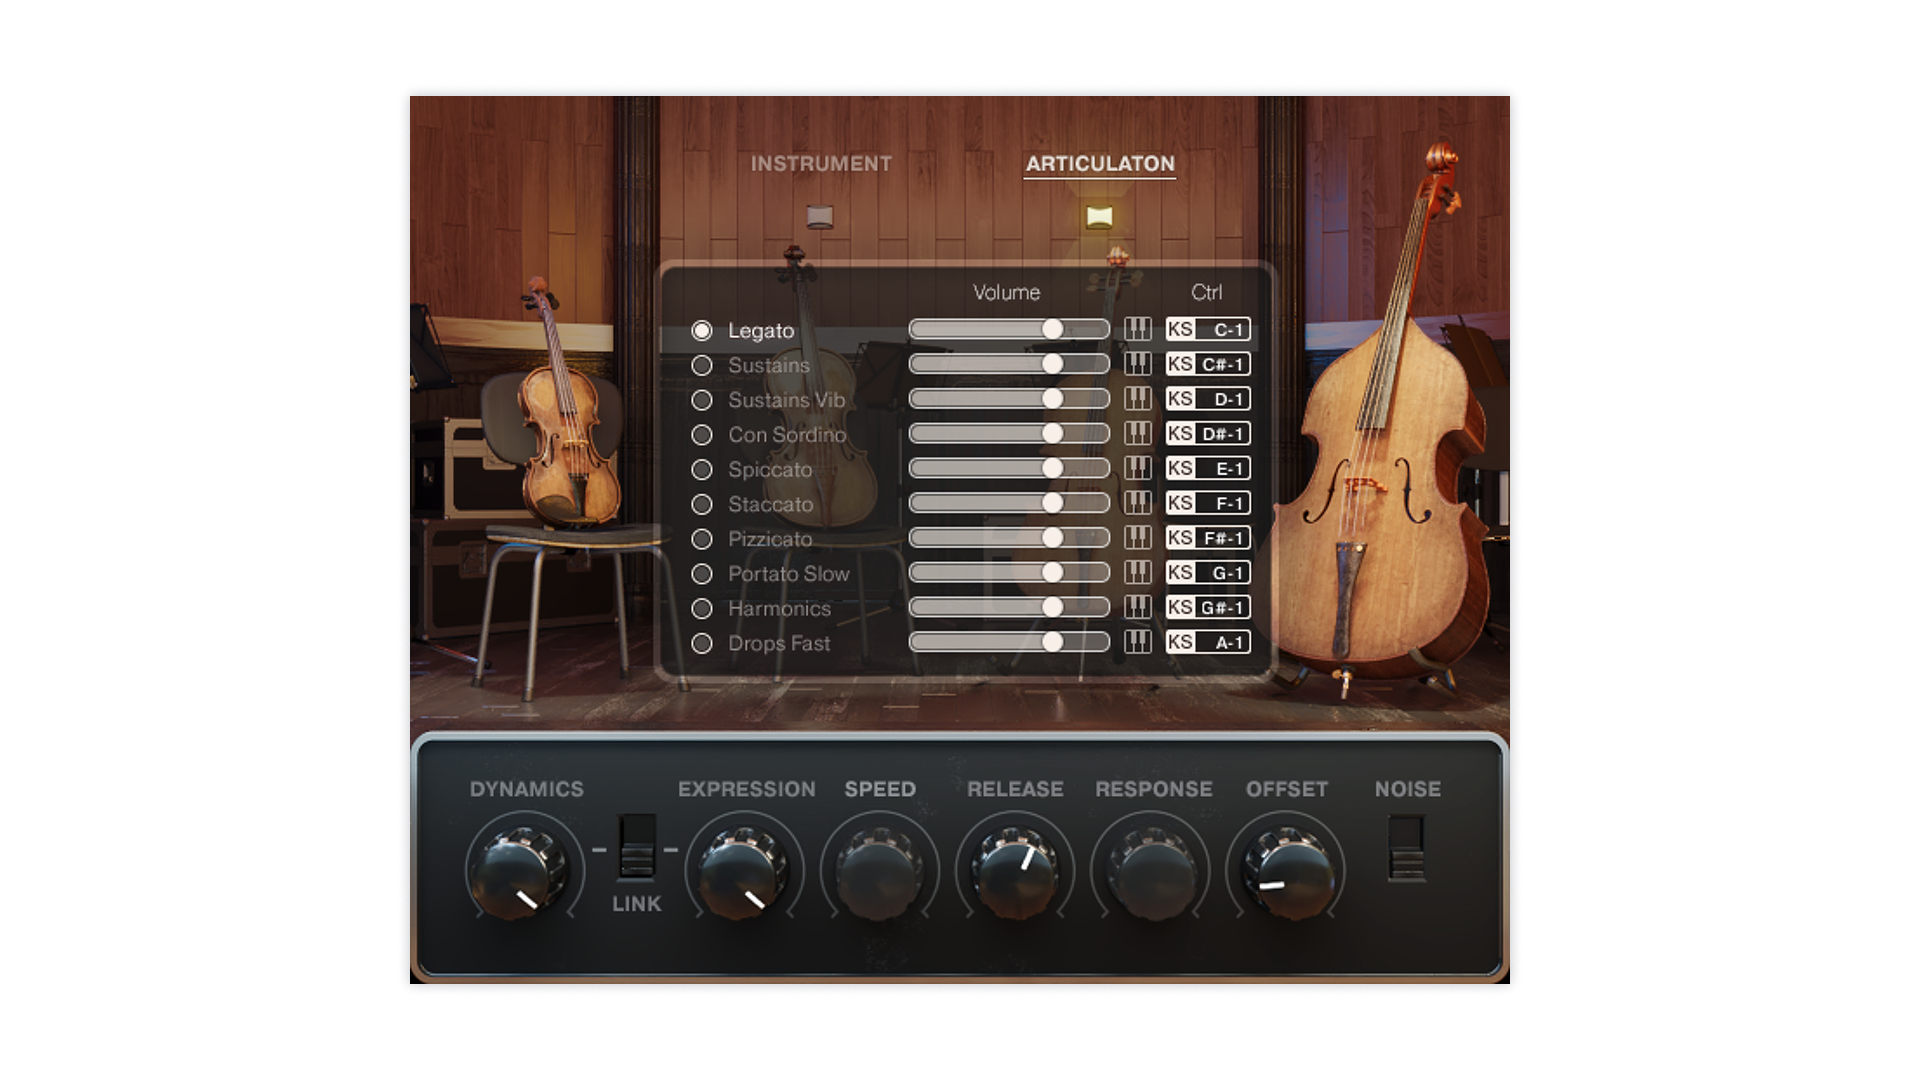Image resolution: width=1920 pixels, height=1080 pixels.
Task: Click the Staccato articulation label
Action: coord(770,504)
